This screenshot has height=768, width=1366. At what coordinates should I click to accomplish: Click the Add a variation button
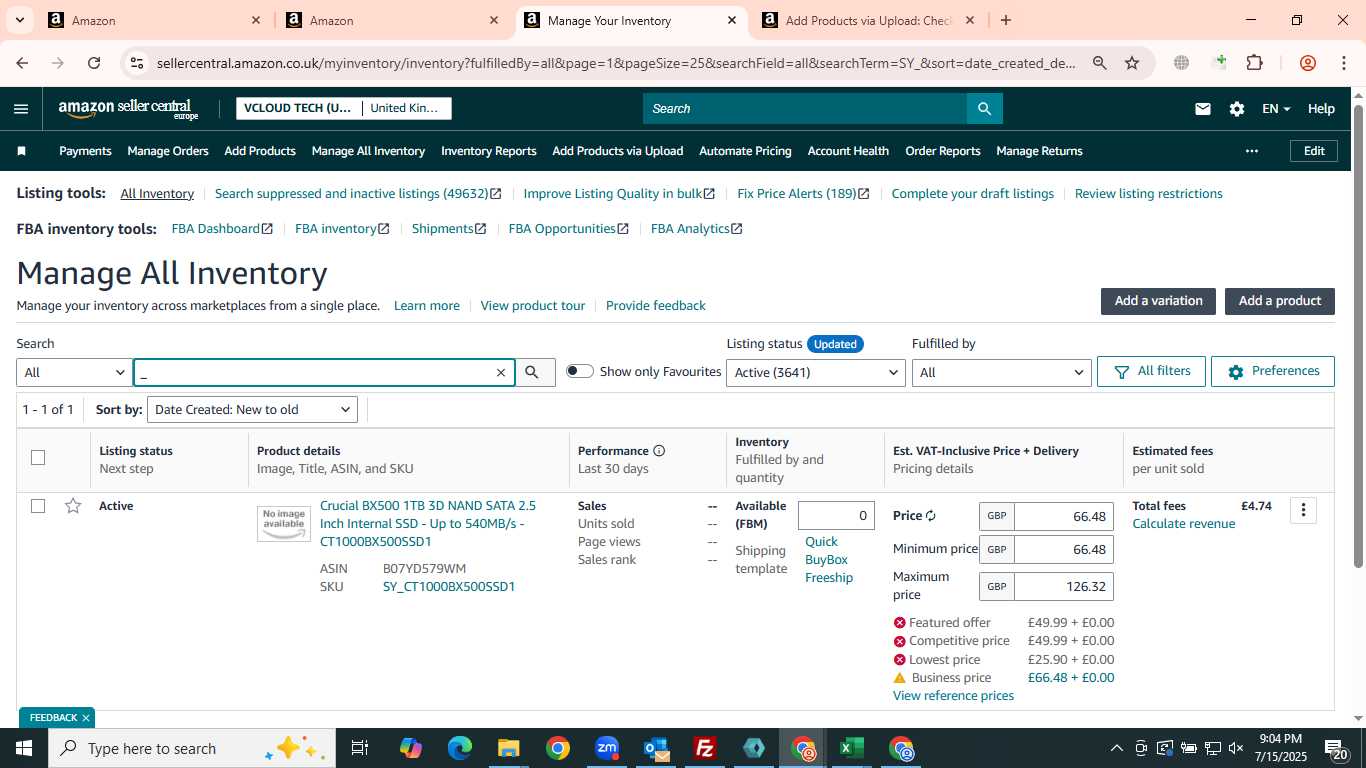(1158, 301)
